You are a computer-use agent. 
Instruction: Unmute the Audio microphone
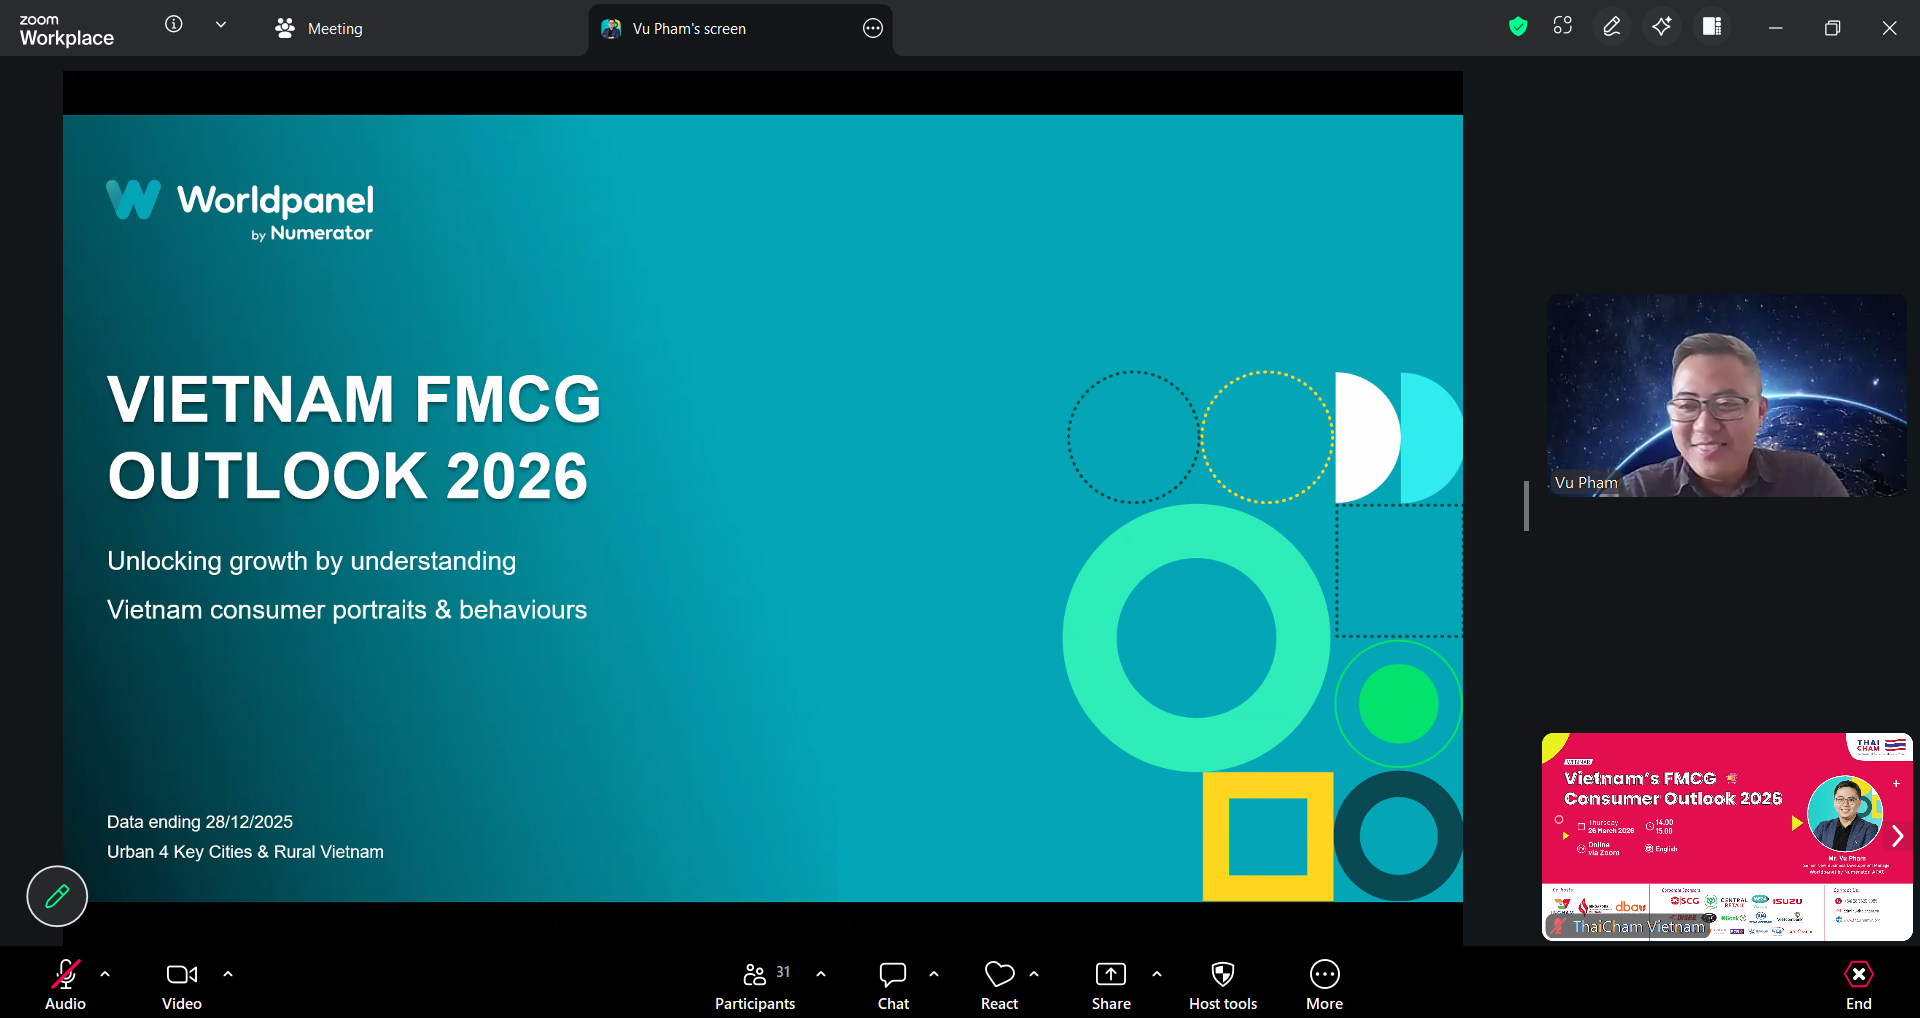pyautogui.click(x=64, y=983)
